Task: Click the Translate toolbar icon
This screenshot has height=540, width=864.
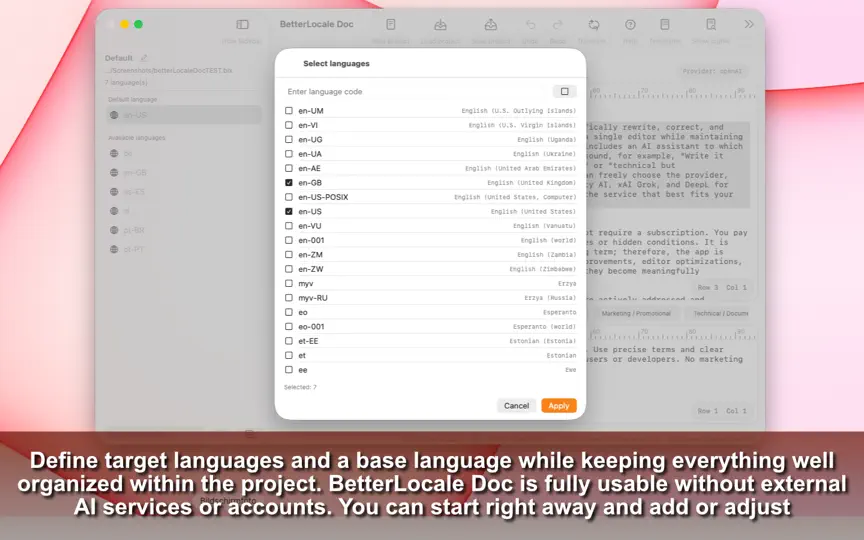Action: click(x=593, y=24)
